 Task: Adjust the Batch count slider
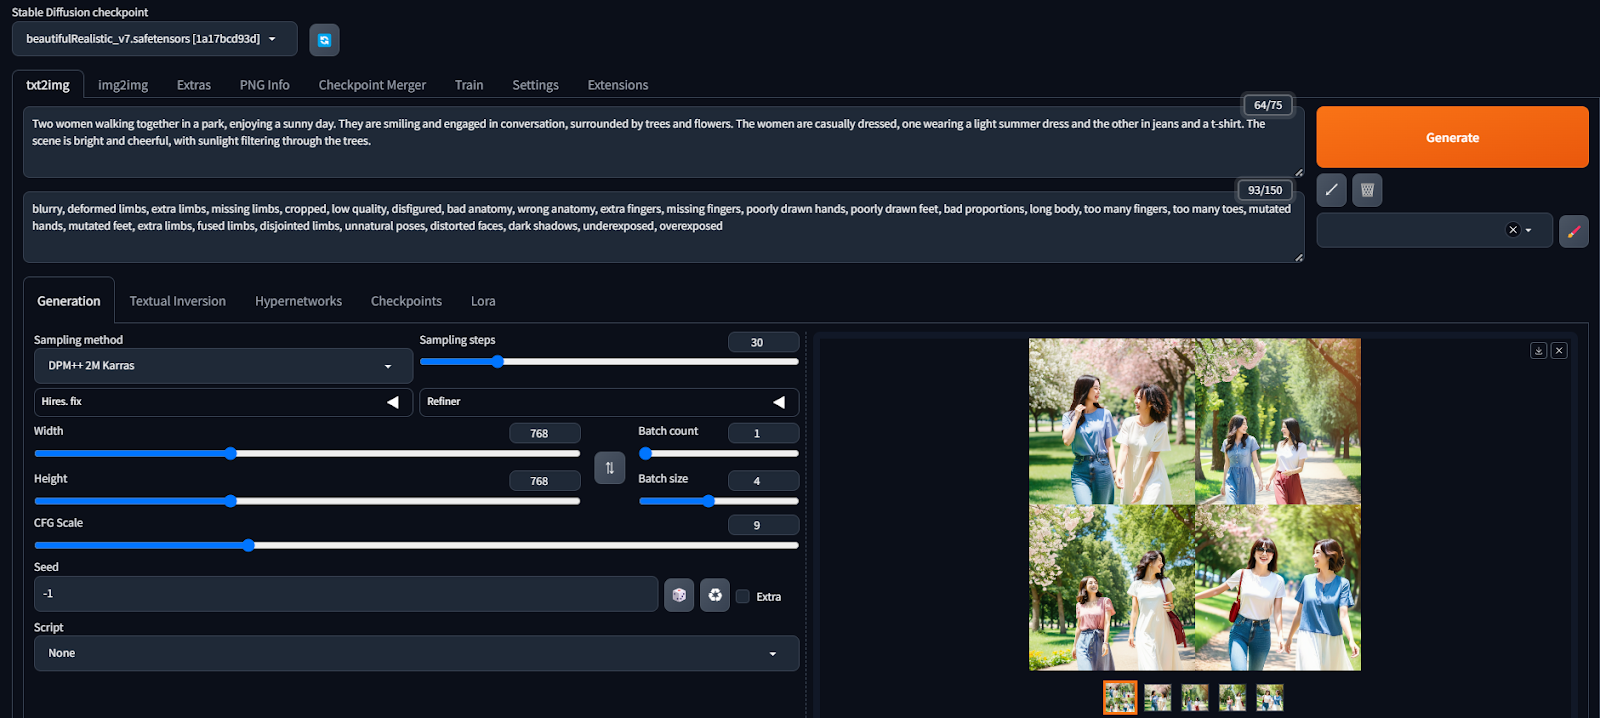click(x=719, y=454)
